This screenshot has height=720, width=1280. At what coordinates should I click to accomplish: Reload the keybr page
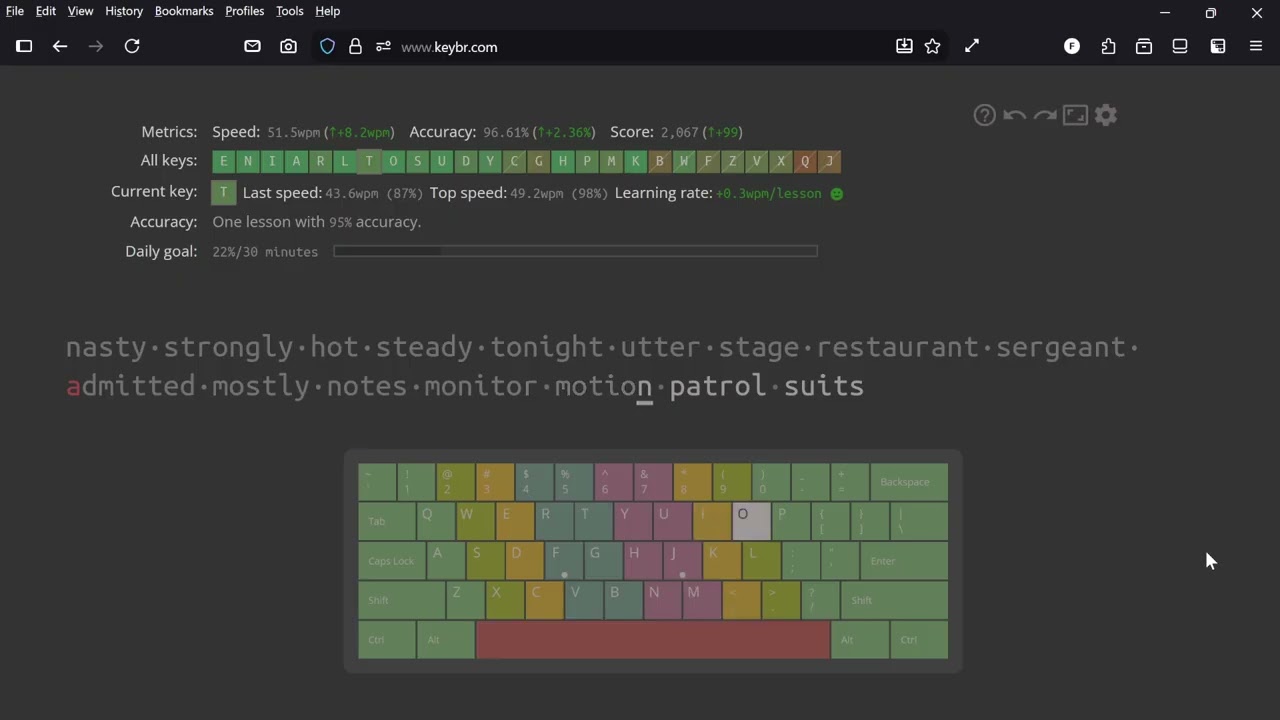(132, 46)
